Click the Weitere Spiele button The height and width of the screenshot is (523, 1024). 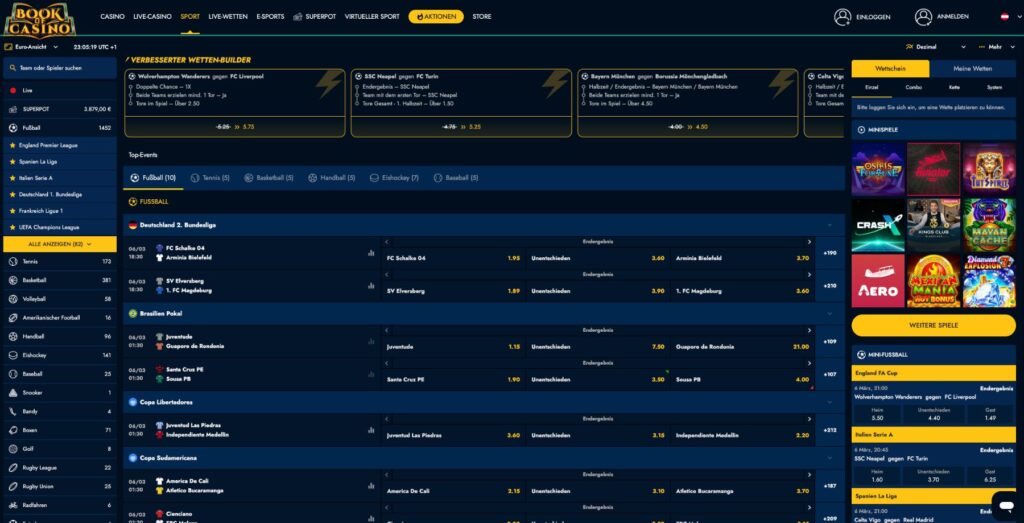[x=934, y=325]
